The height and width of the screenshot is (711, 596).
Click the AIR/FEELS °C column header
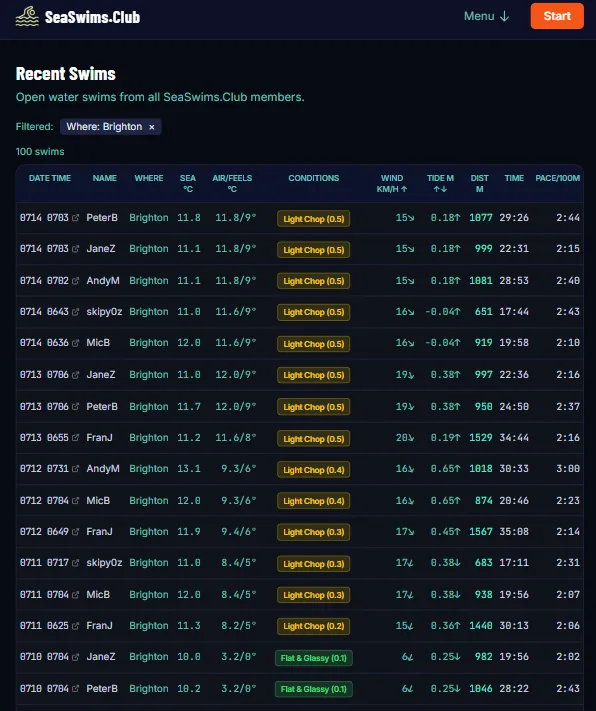(232, 183)
